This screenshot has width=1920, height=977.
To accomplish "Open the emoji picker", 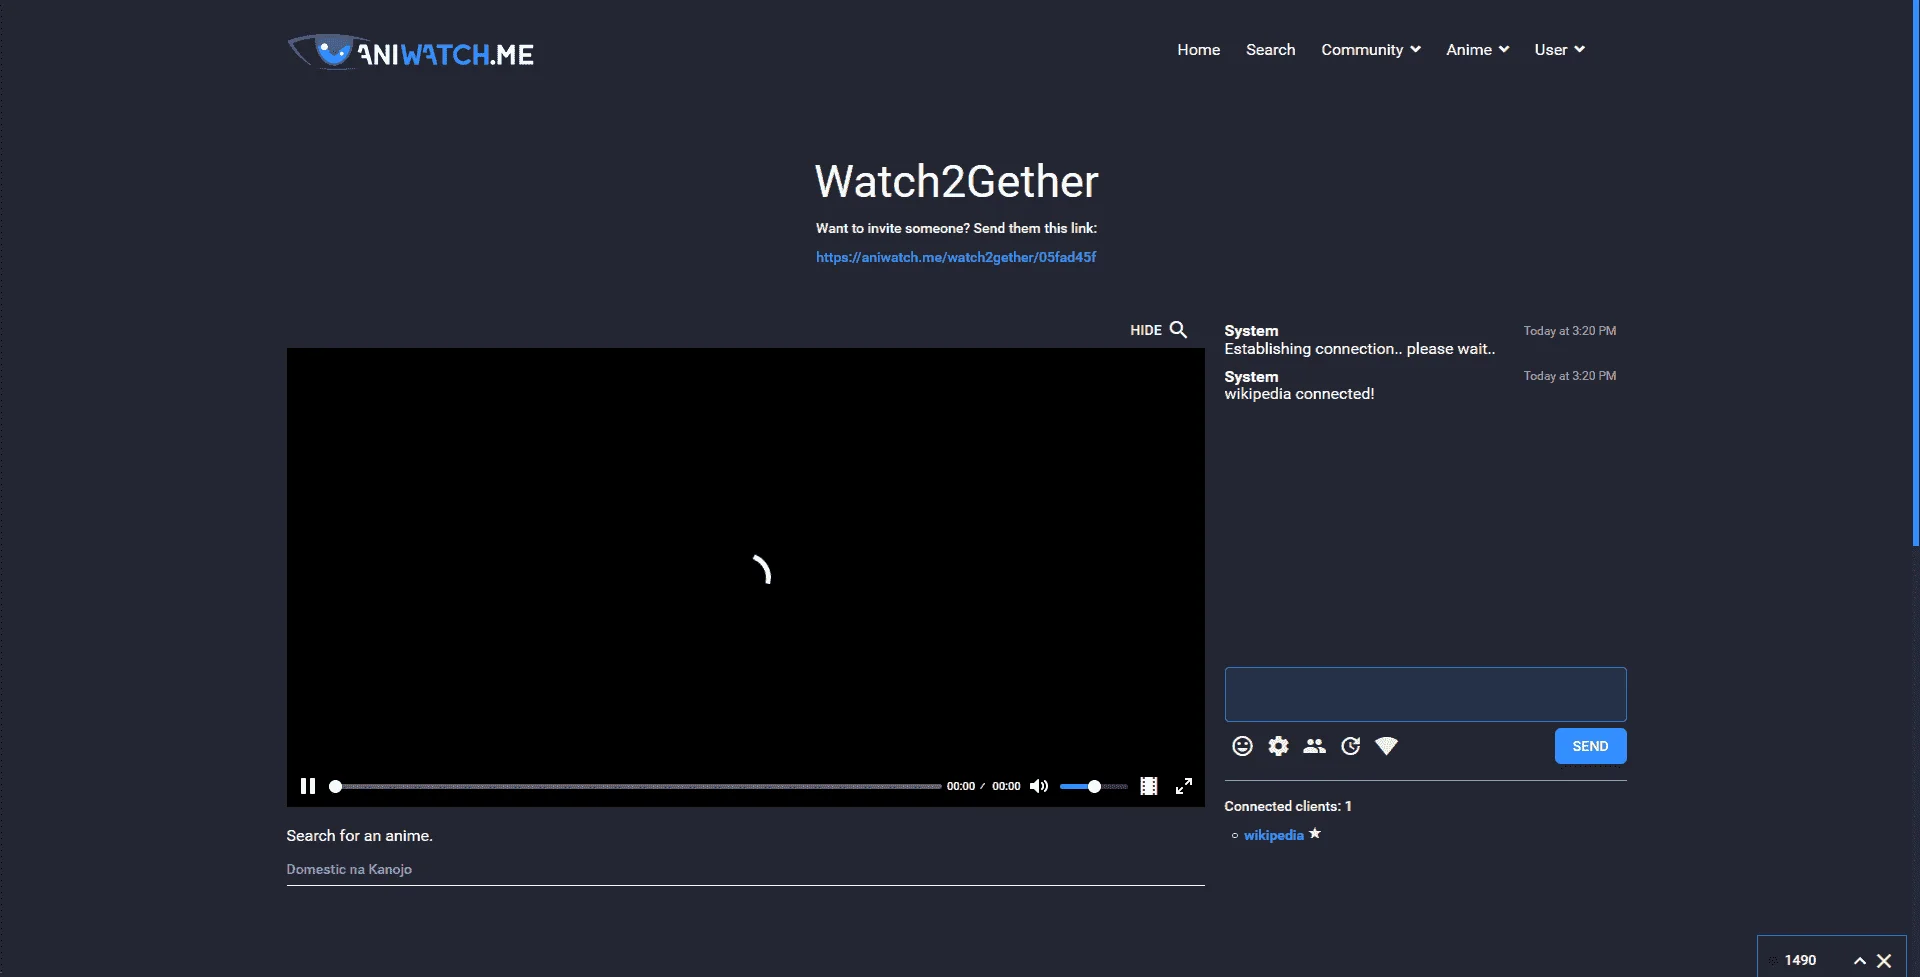I will coord(1242,746).
